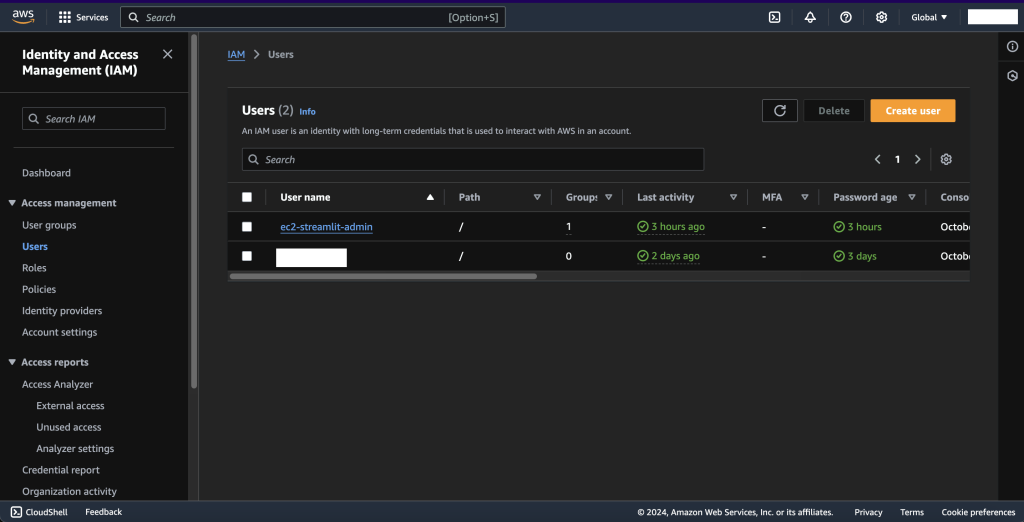1024x522 pixels.
Task: Sort by User name column arrow
Action: (x=430, y=197)
